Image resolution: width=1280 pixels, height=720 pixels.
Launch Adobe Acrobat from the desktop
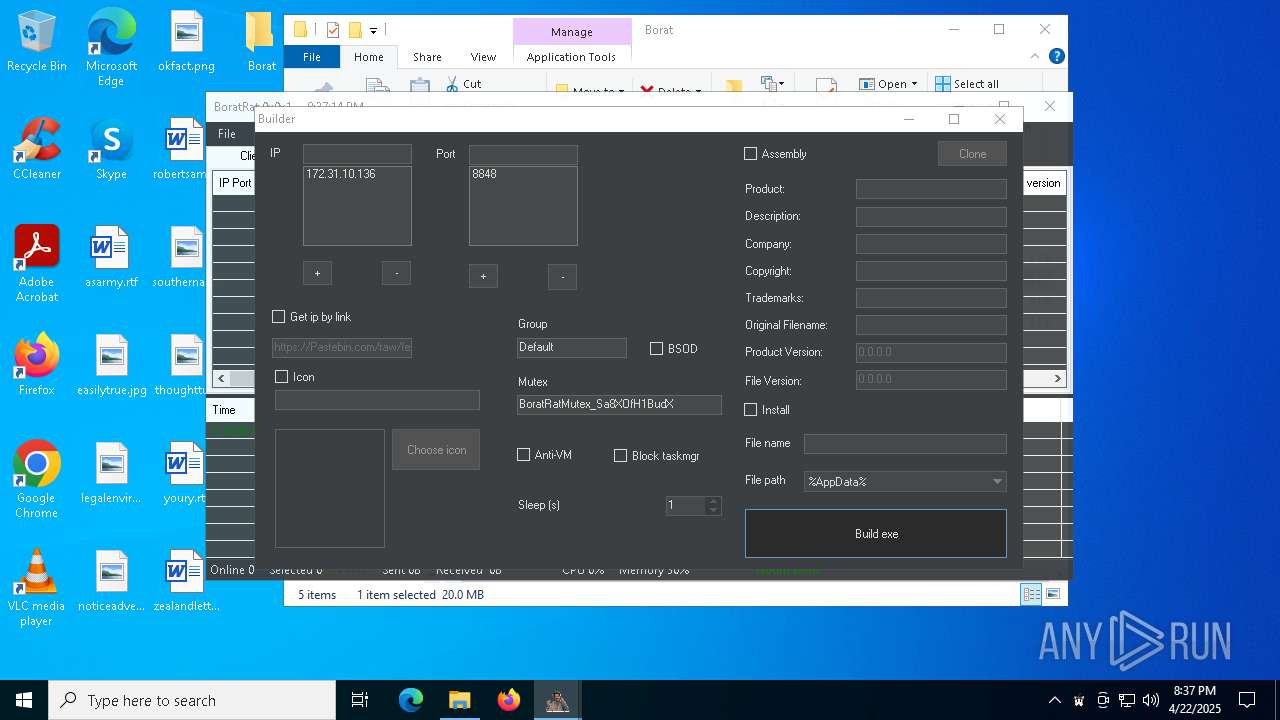tap(37, 264)
